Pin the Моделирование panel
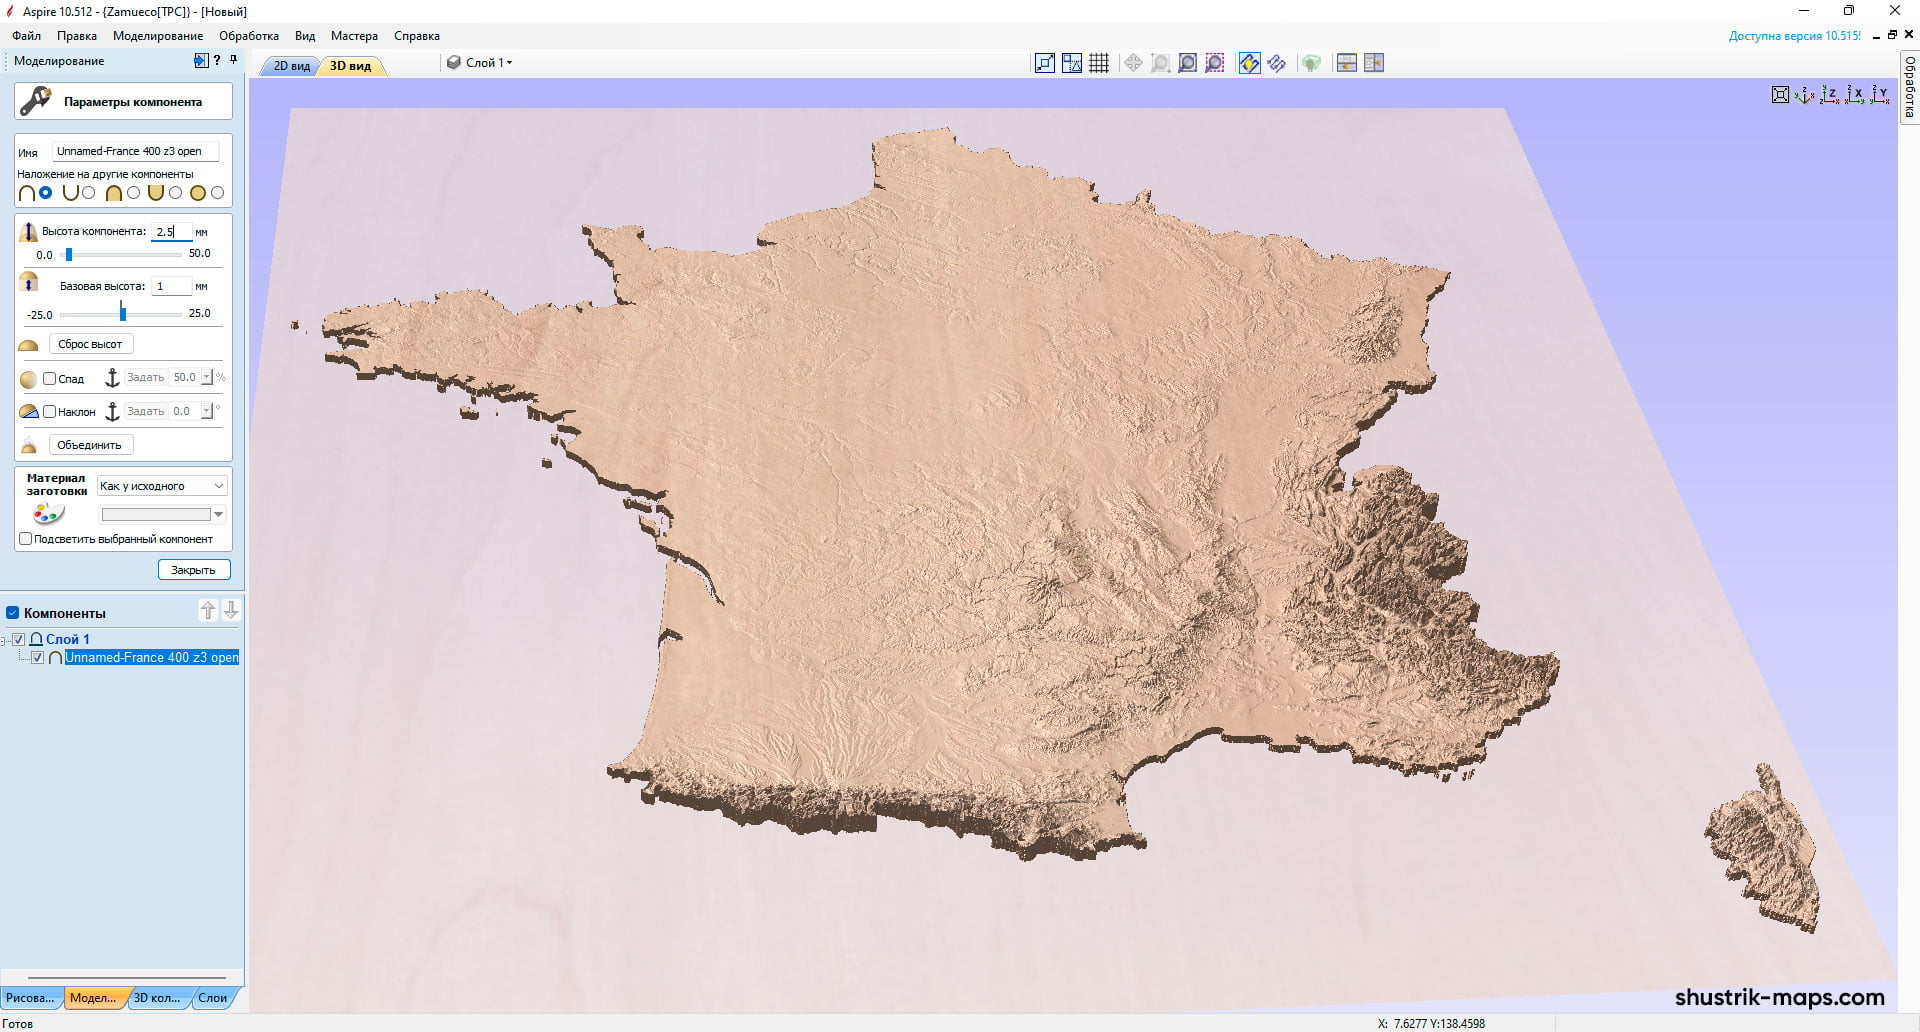Image resolution: width=1920 pixels, height=1032 pixels. 233,61
